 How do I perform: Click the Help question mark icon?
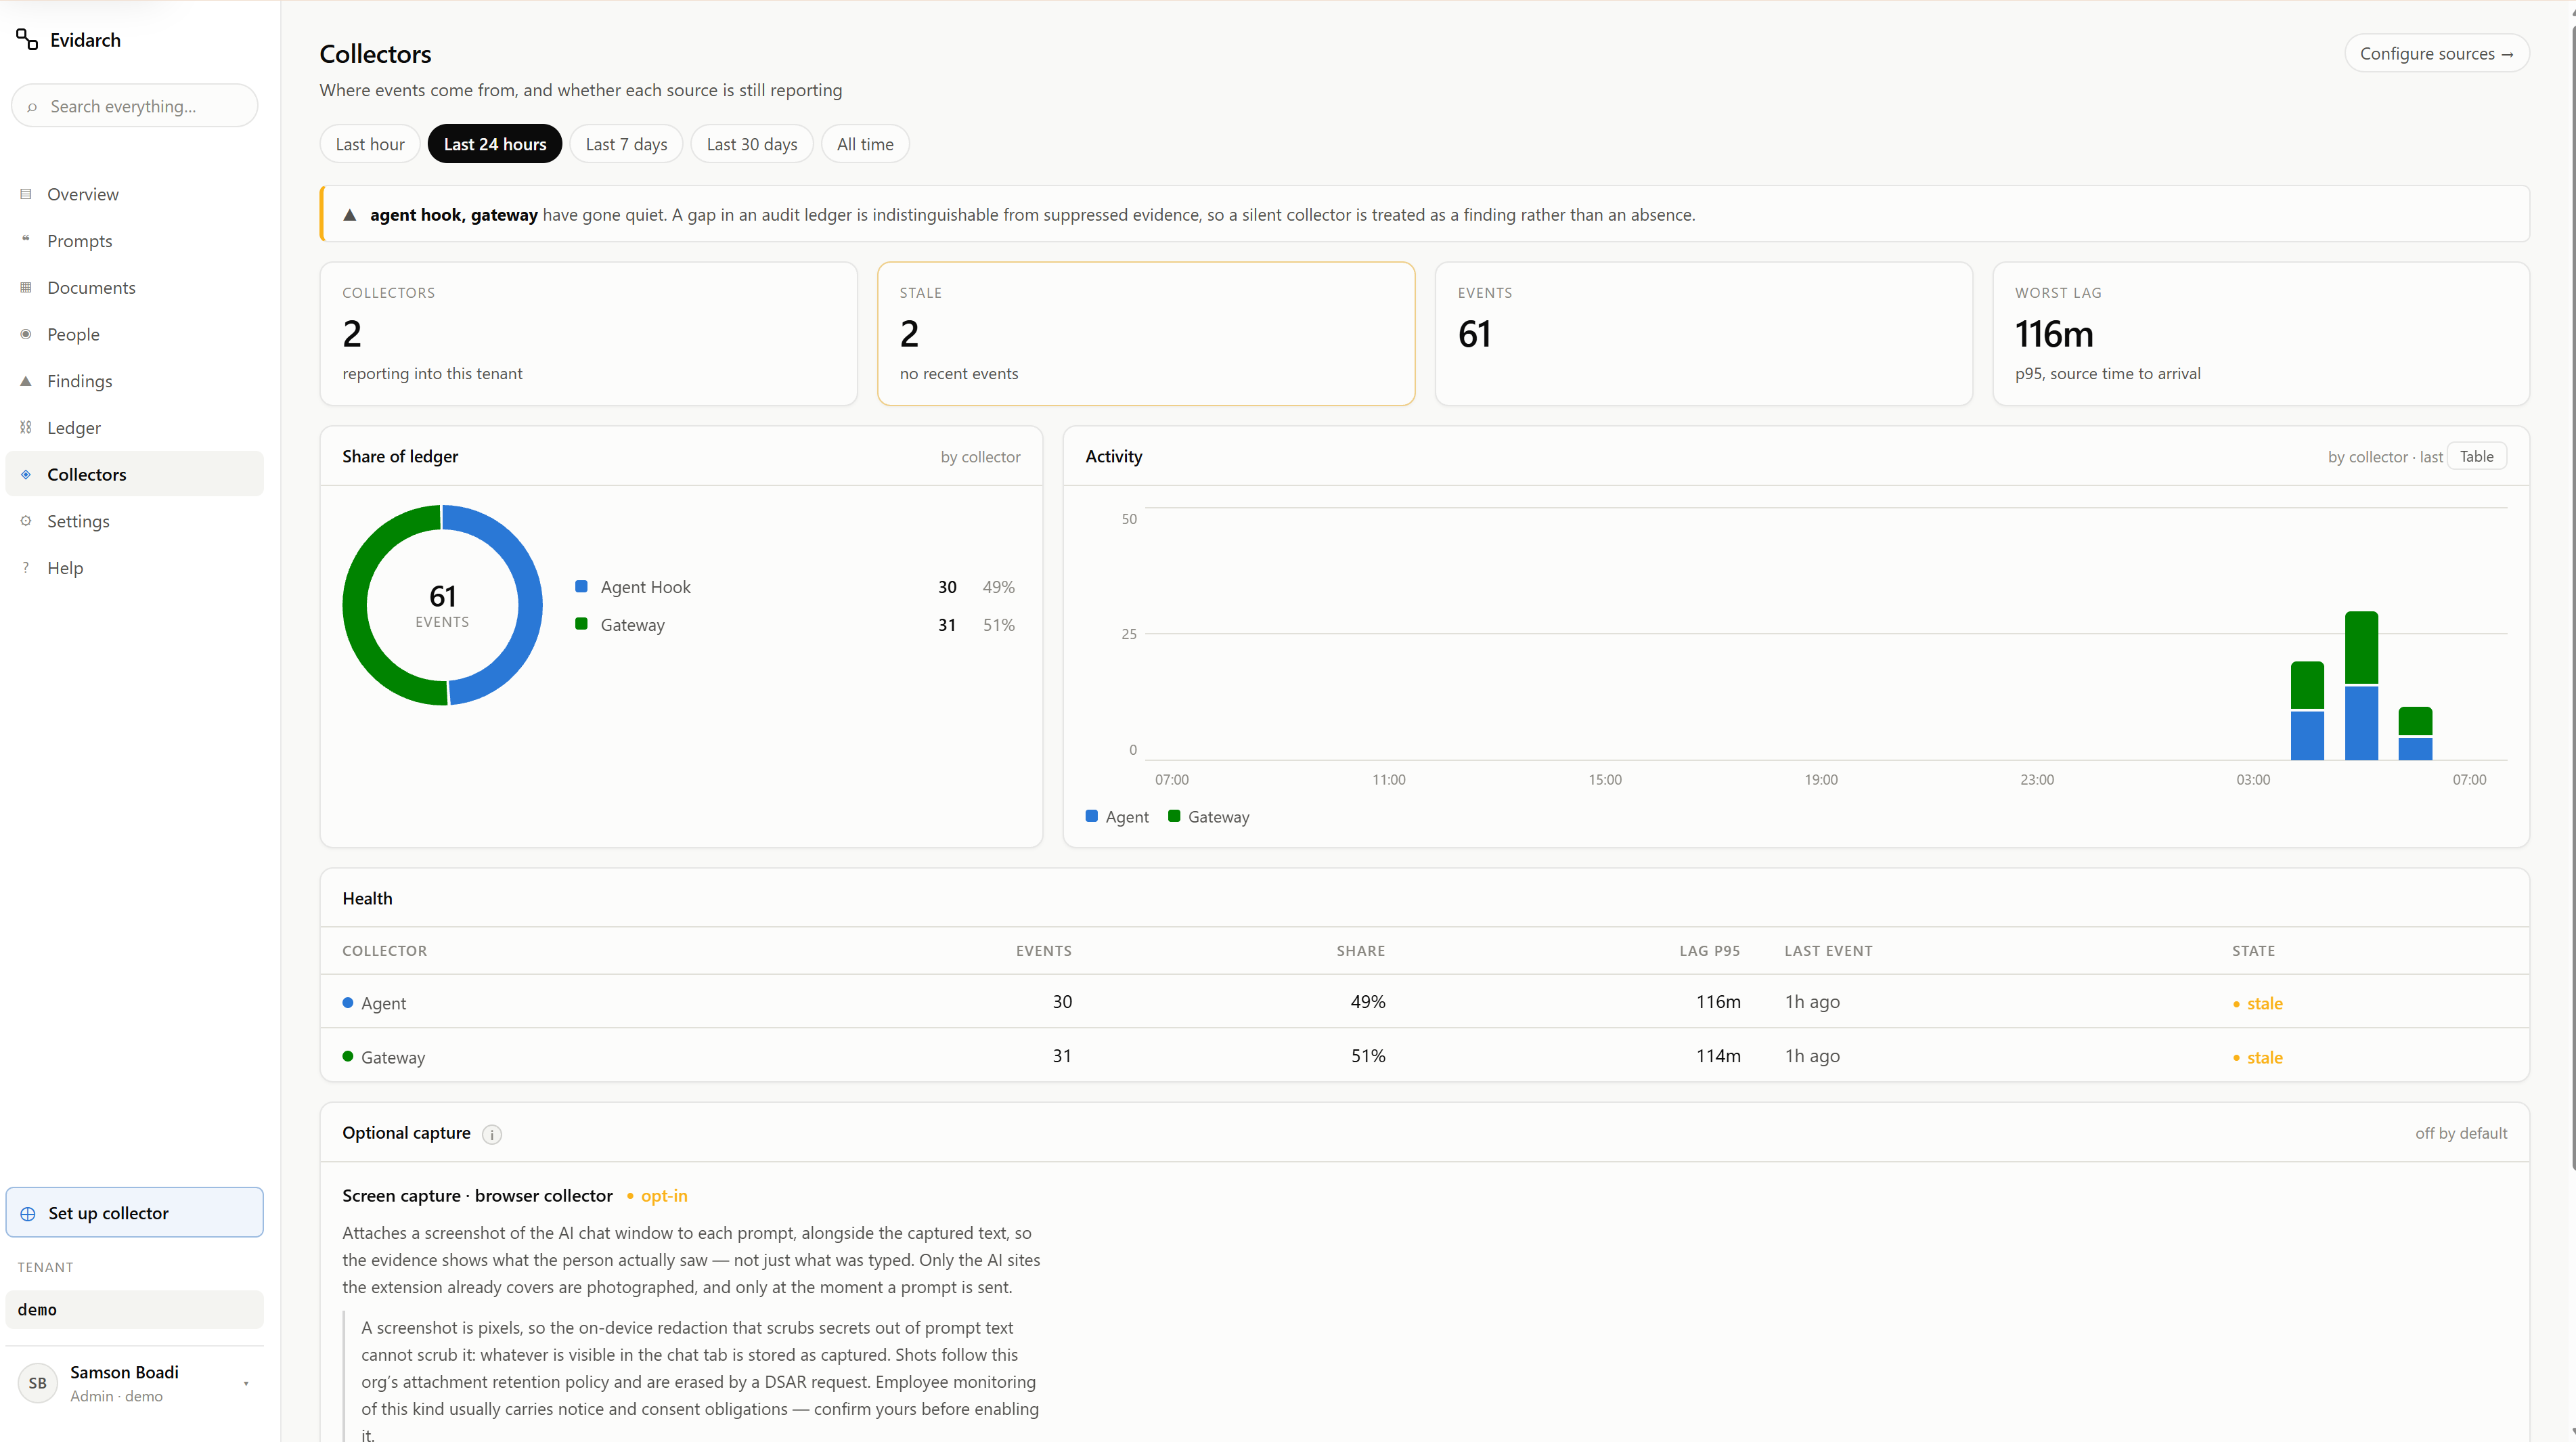pyautogui.click(x=26, y=567)
